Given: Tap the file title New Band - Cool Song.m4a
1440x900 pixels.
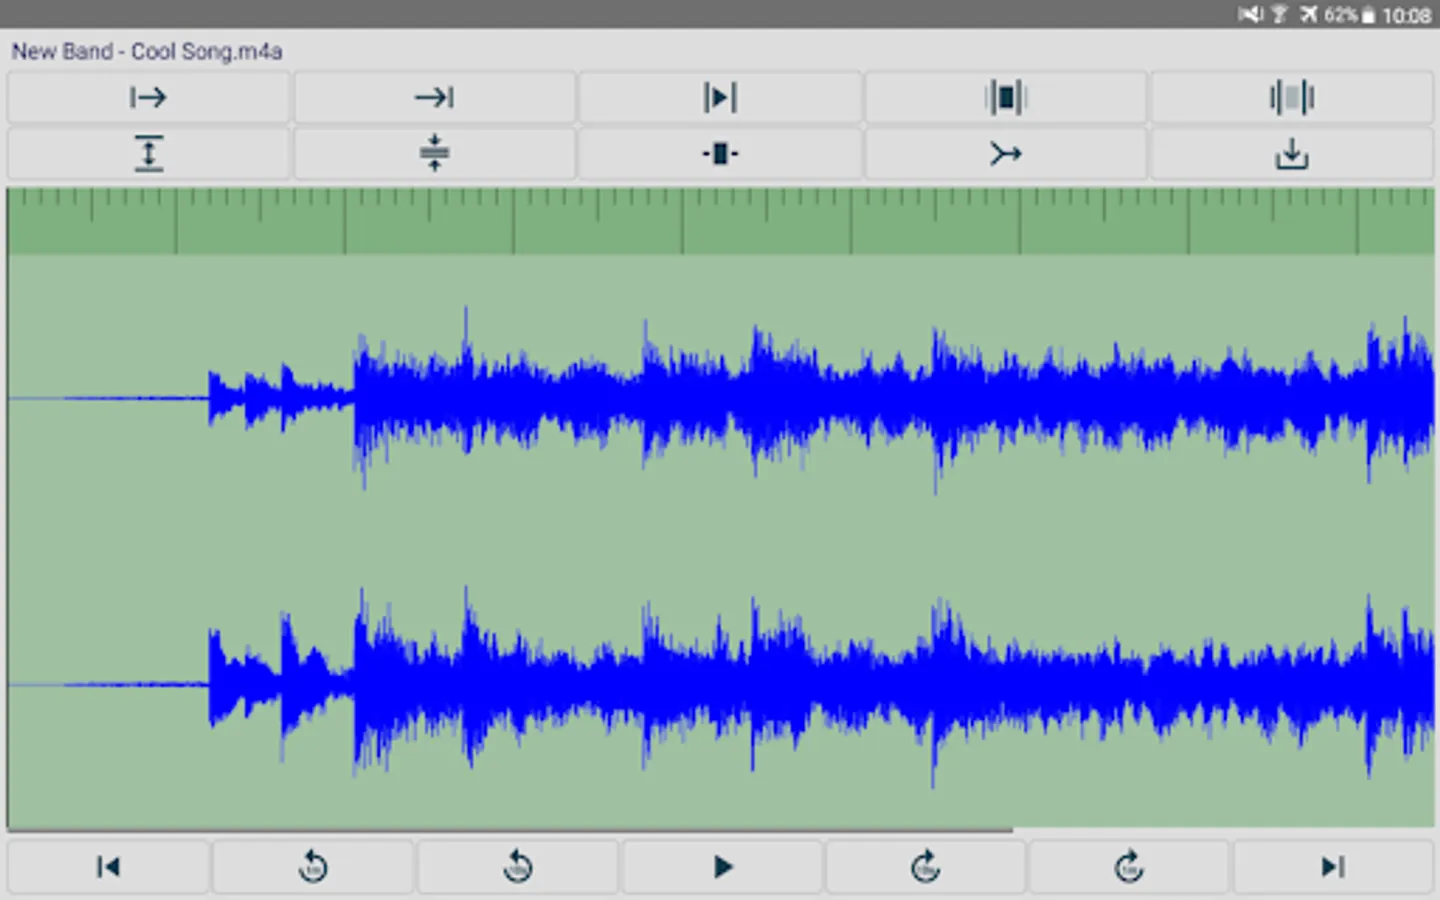Looking at the screenshot, I should coord(147,52).
